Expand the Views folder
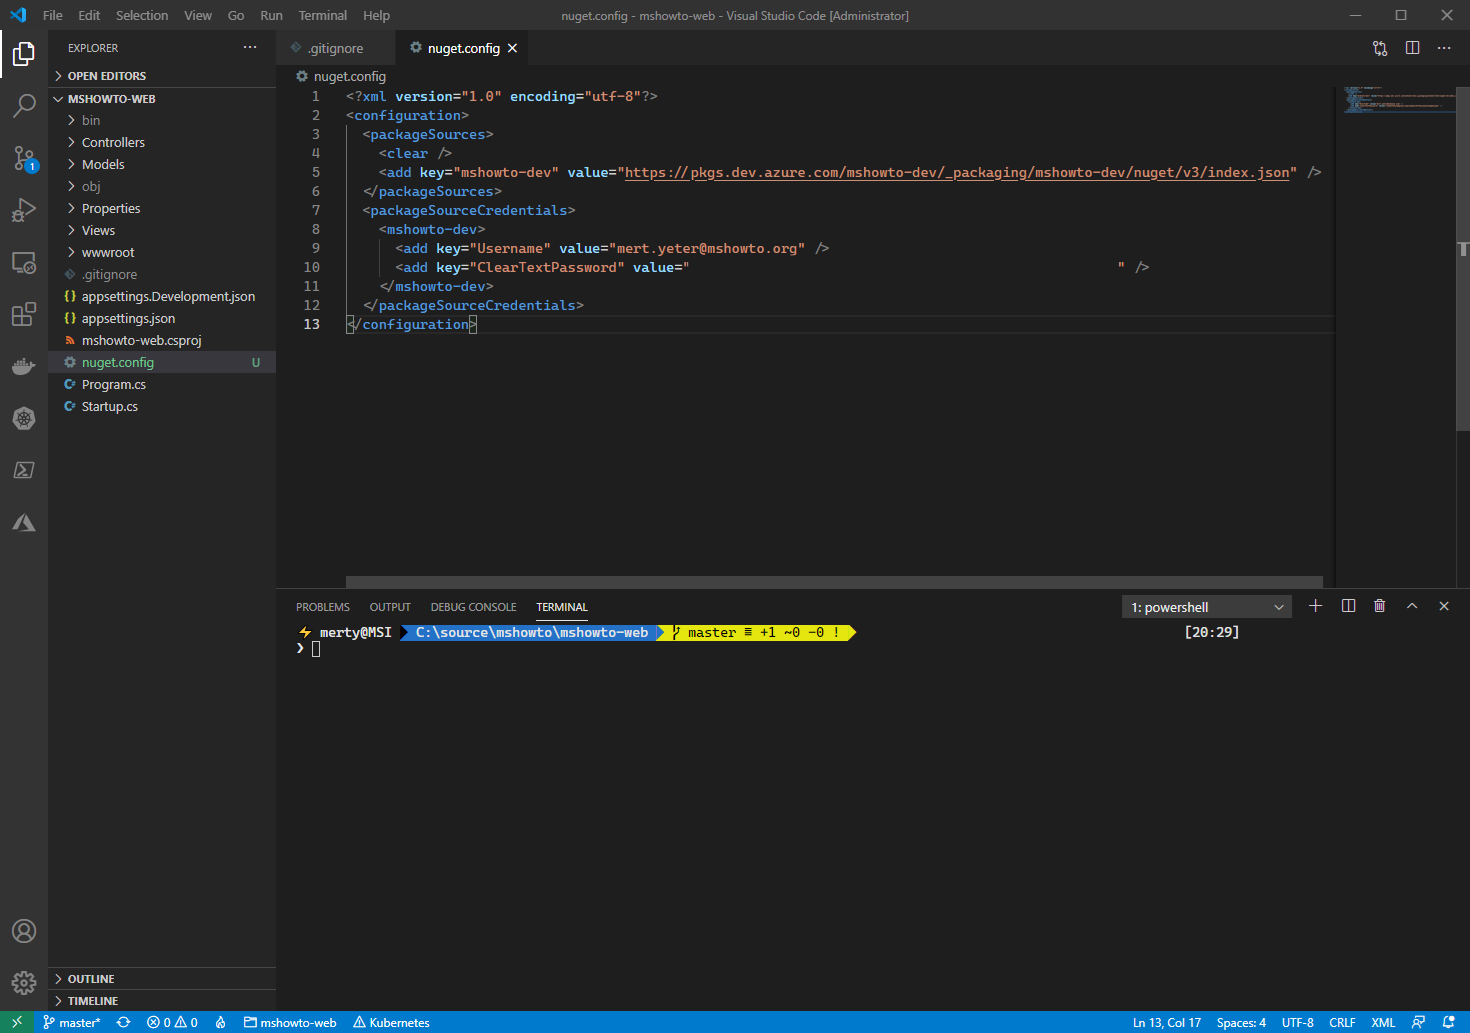 click(x=162, y=230)
